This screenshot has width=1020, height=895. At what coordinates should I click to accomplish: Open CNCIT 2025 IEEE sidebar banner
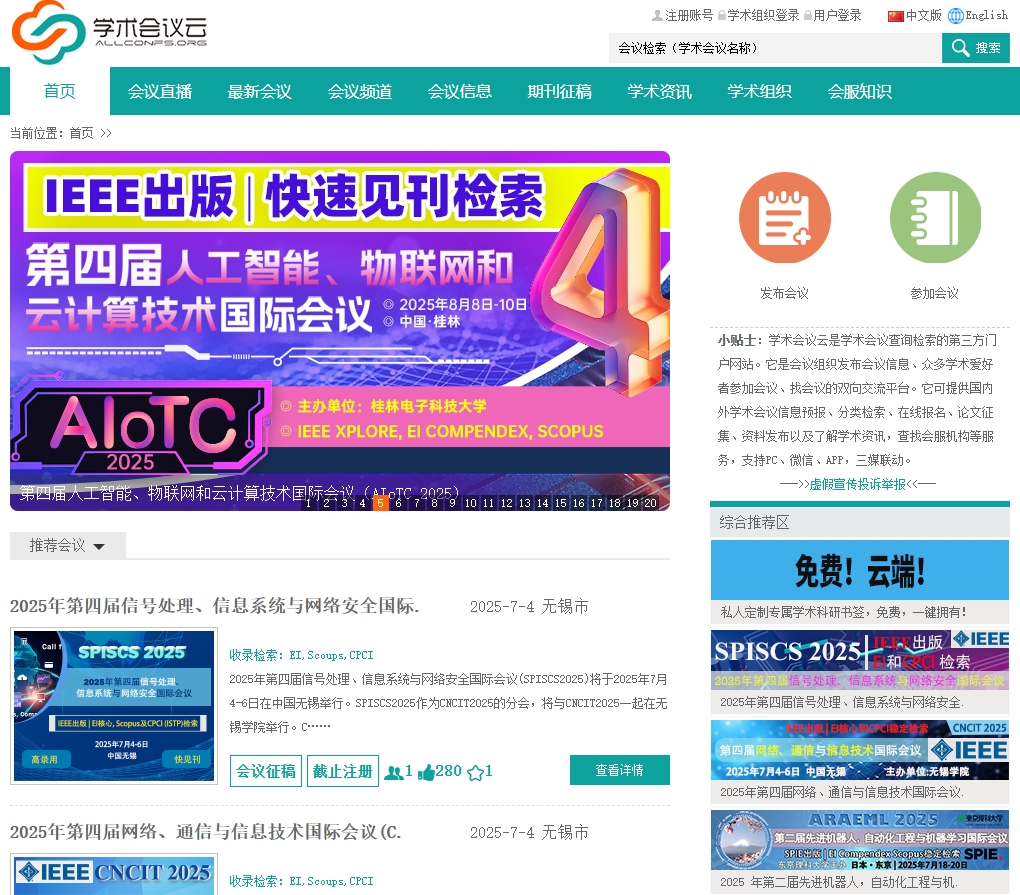(860, 749)
